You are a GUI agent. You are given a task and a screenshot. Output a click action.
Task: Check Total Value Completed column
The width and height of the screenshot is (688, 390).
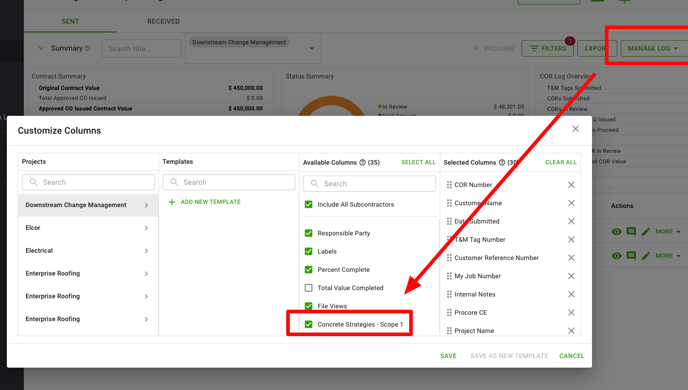click(x=308, y=288)
